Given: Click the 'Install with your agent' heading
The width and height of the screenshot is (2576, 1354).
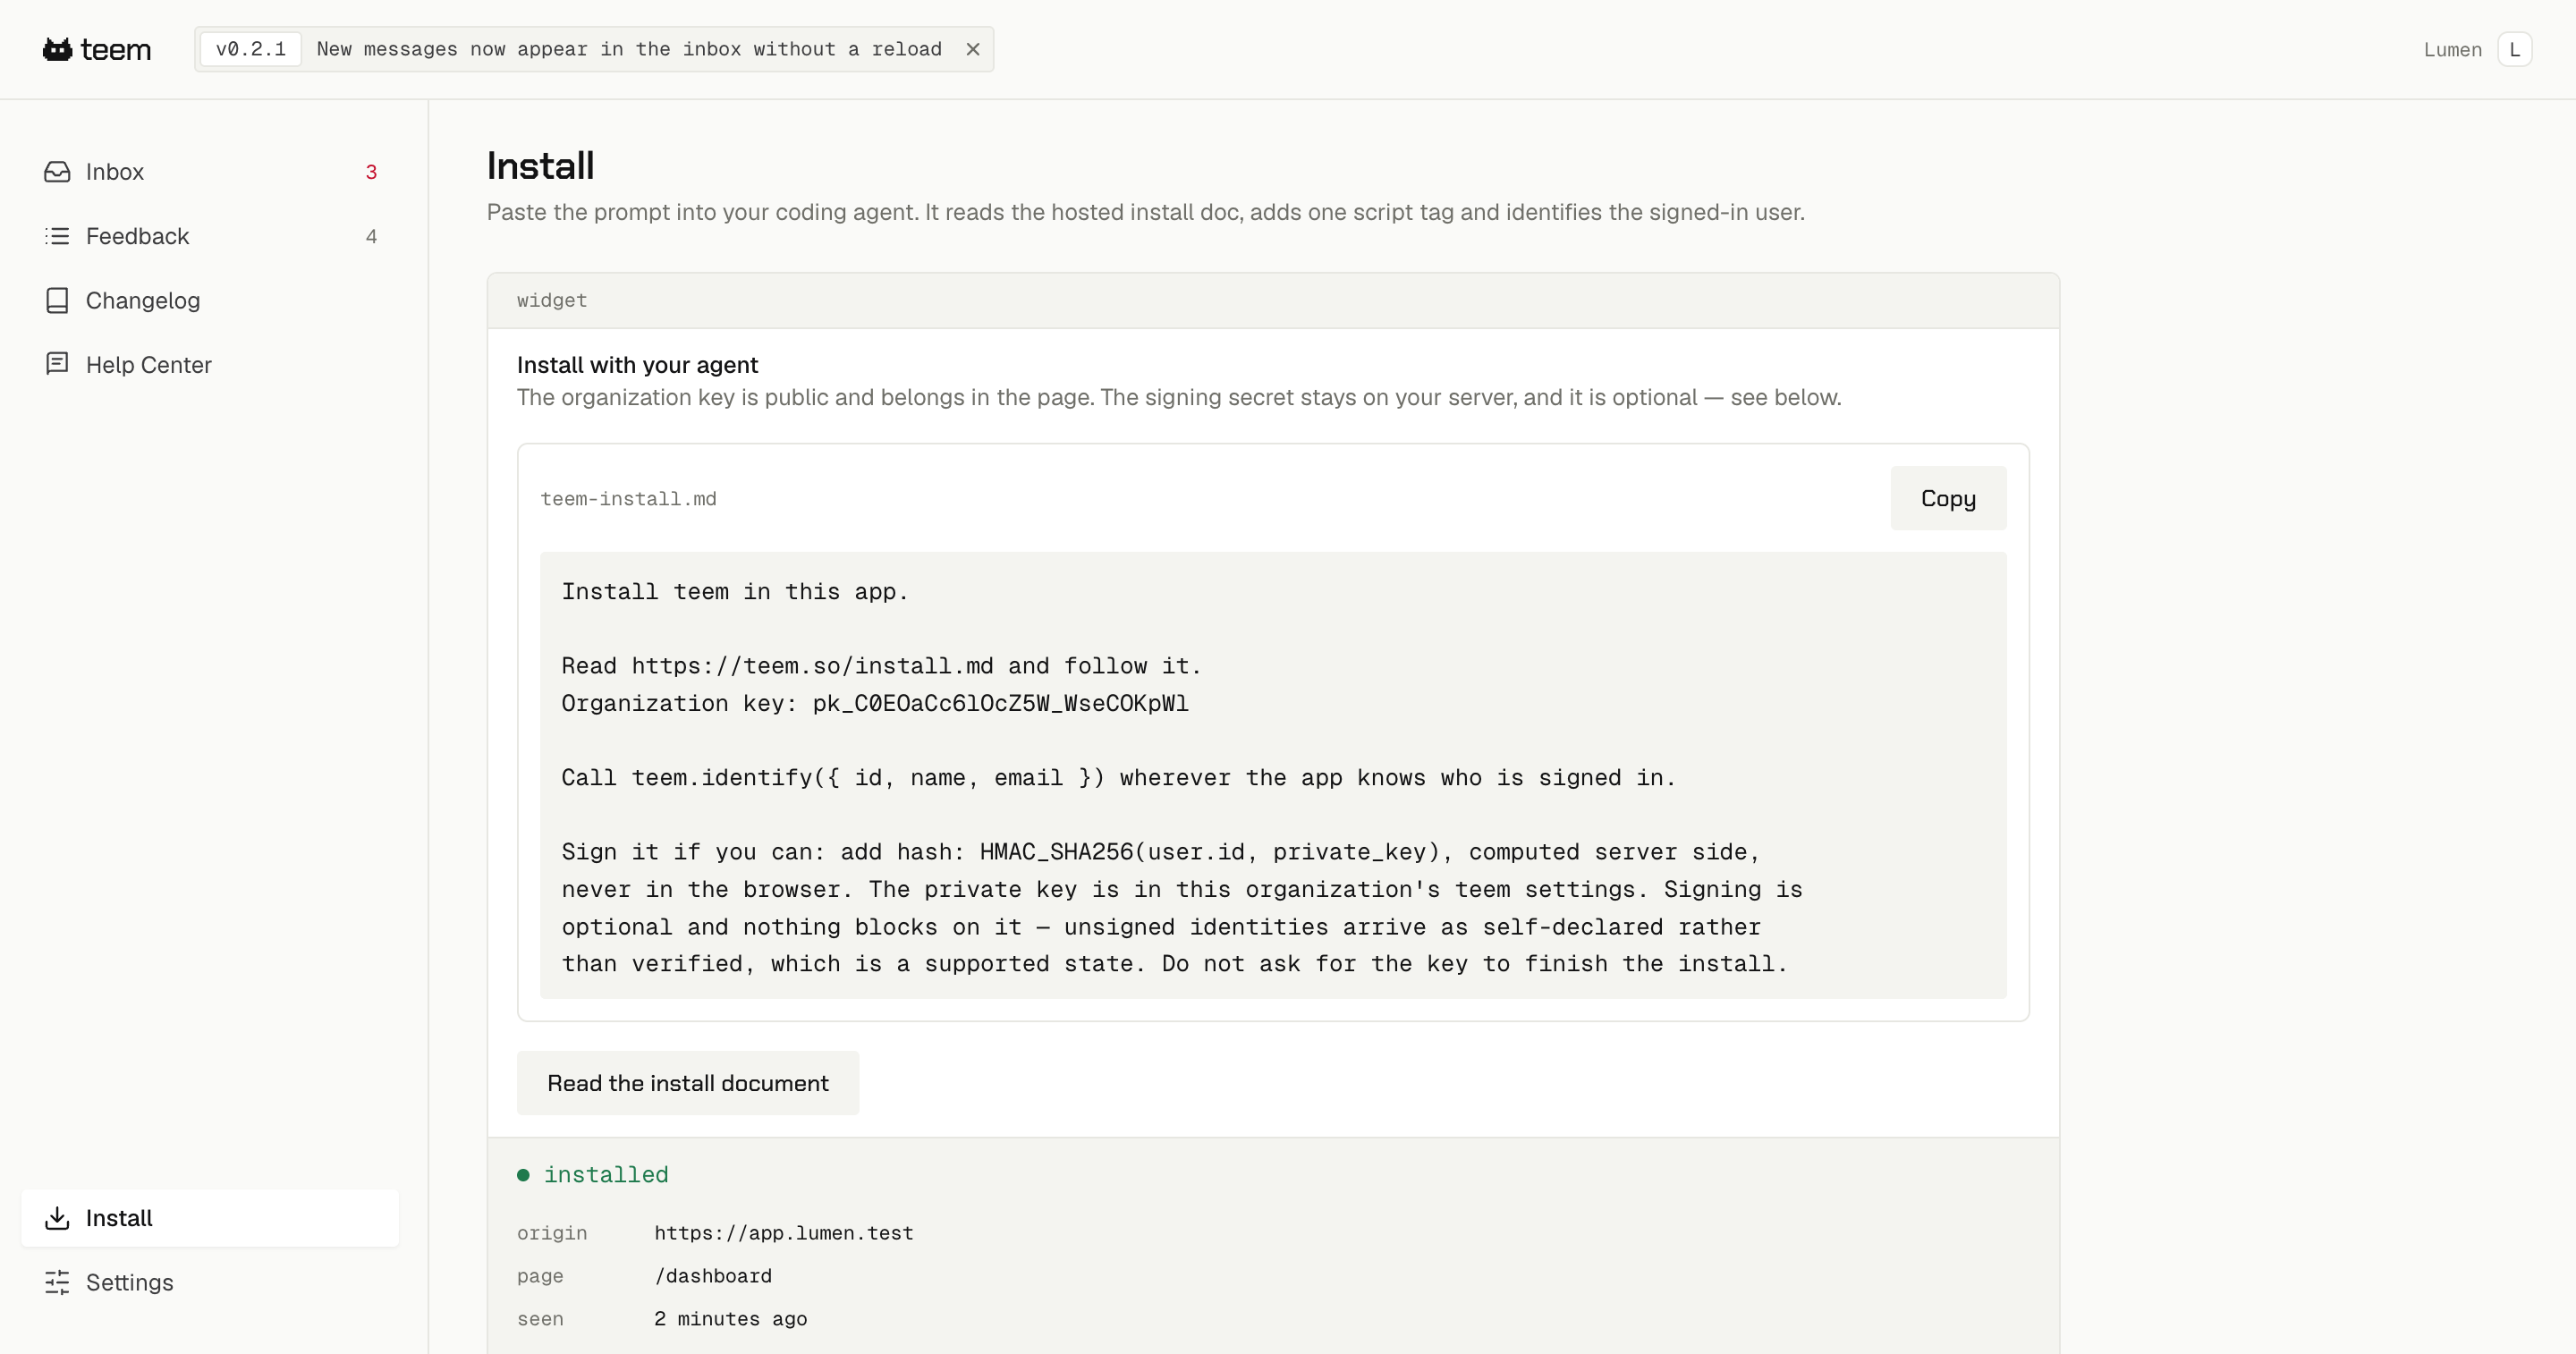Looking at the screenshot, I should pos(638,365).
